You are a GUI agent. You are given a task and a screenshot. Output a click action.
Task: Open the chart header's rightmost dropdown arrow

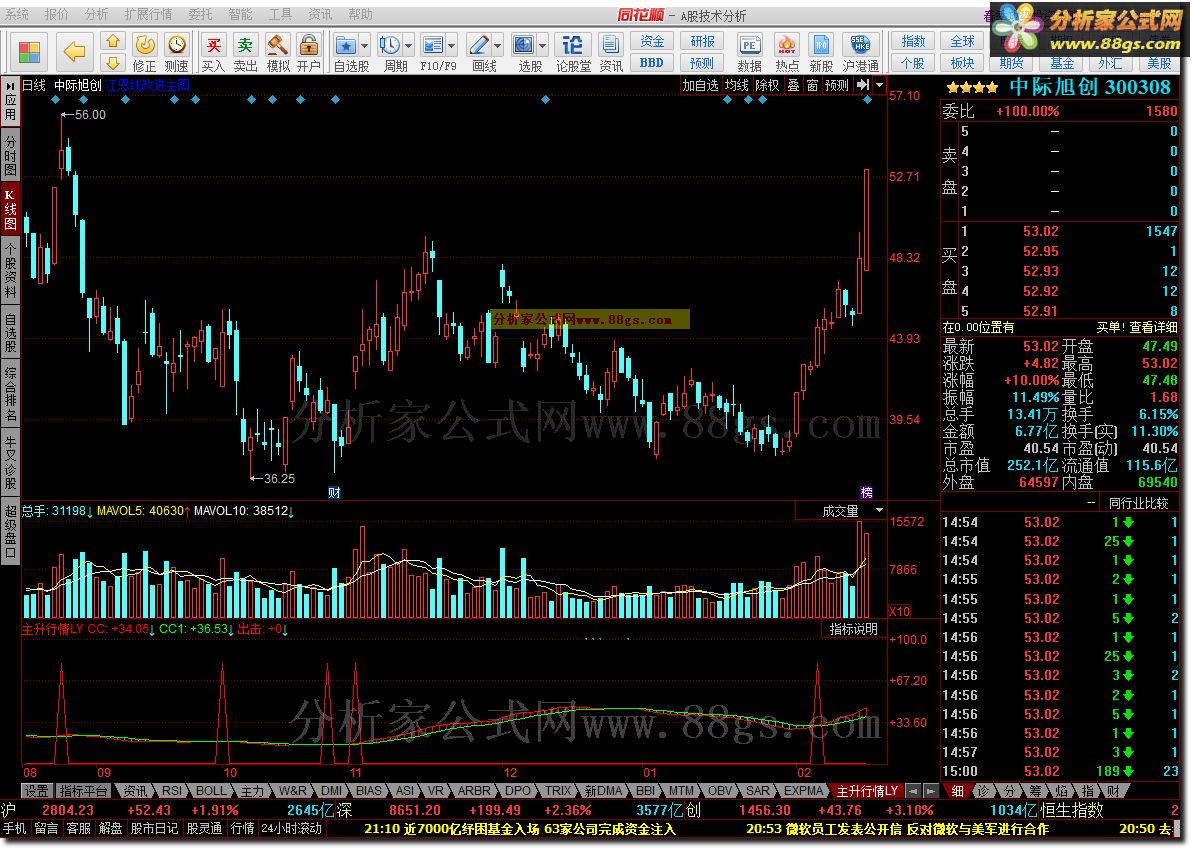coord(880,85)
